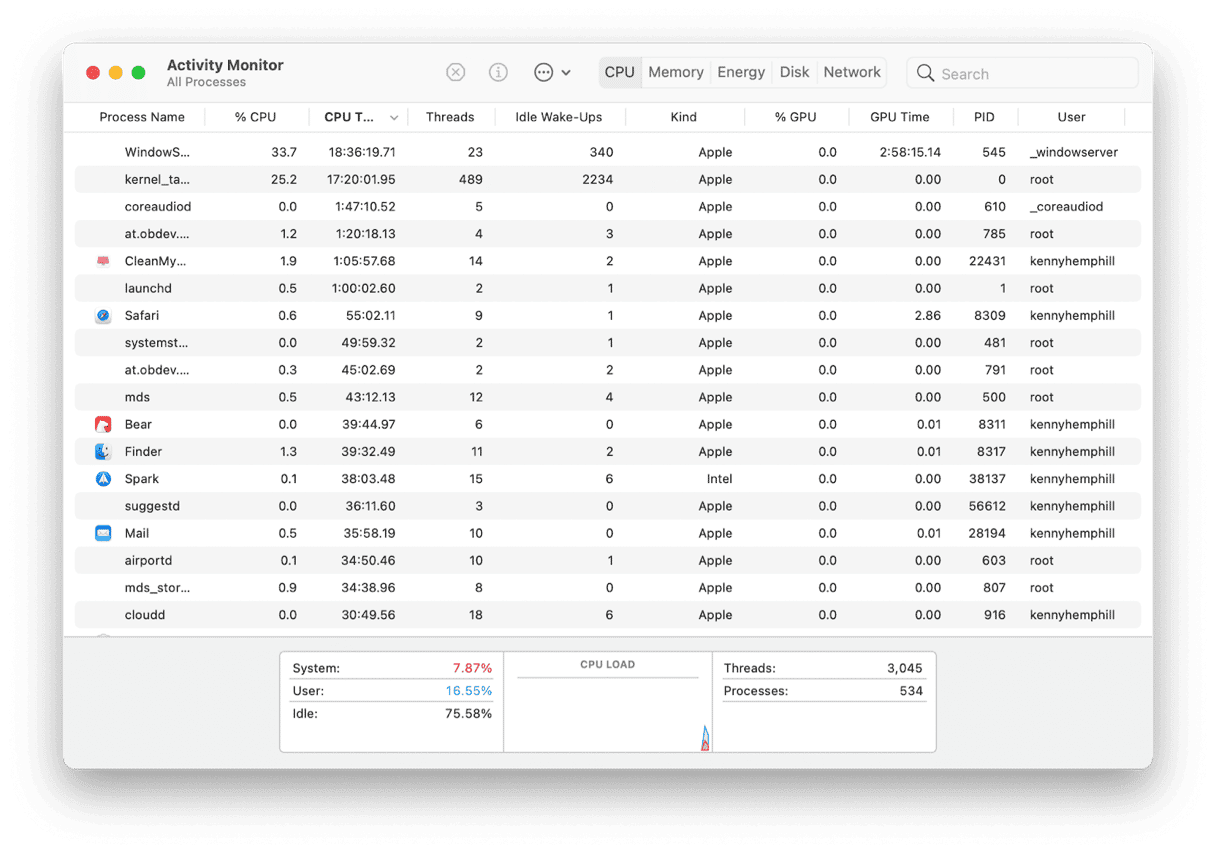Open the ellipsis more options menu
The width and height of the screenshot is (1216, 853).
tap(552, 72)
